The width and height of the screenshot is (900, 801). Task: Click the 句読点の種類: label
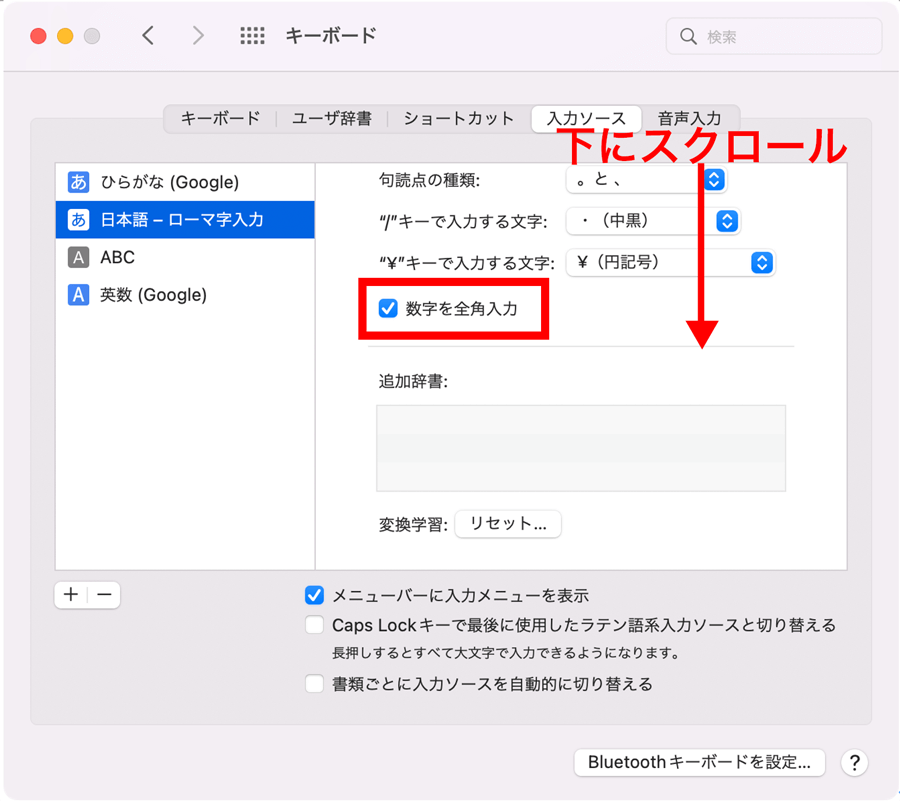click(x=429, y=180)
